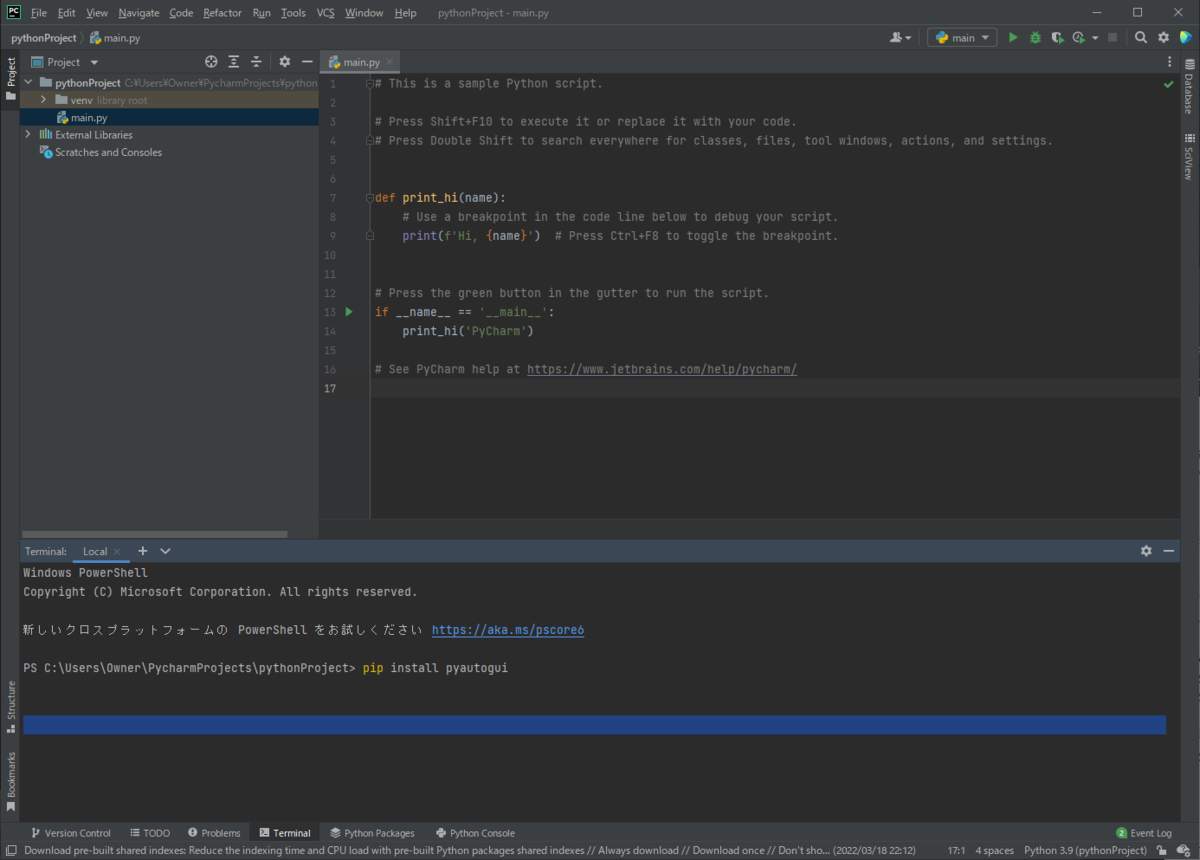The height and width of the screenshot is (860, 1200).
Task: Close the Local terminal tab
Action: tap(117, 551)
